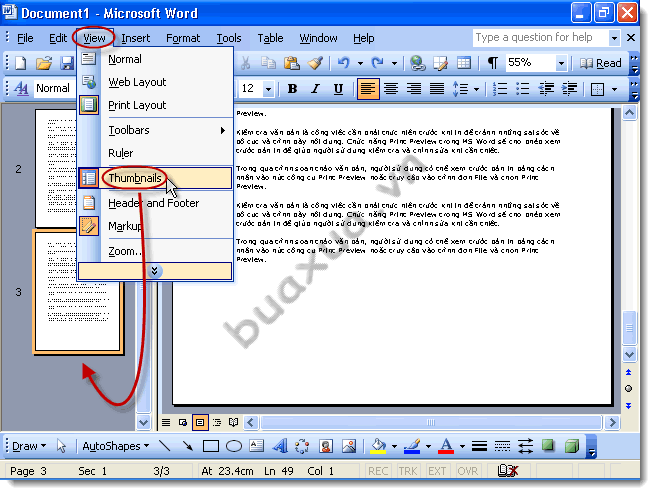This screenshot has width=655, height=495.
Task: Click the Insert Hyperlink globe icon
Action: (417, 63)
